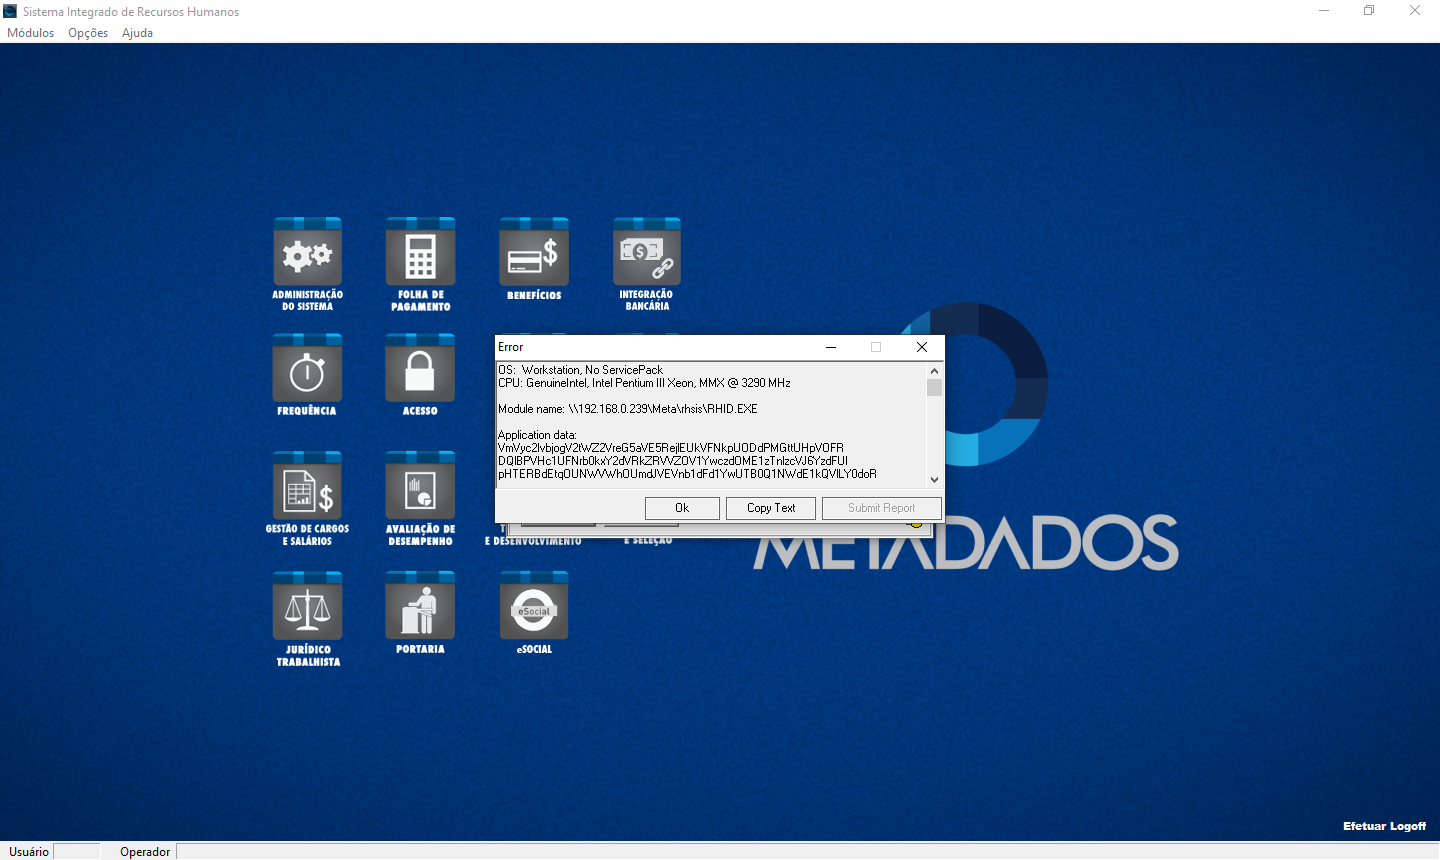This screenshot has width=1440, height=860.
Task: Open the Módulos menu
Action: point(30,32)
